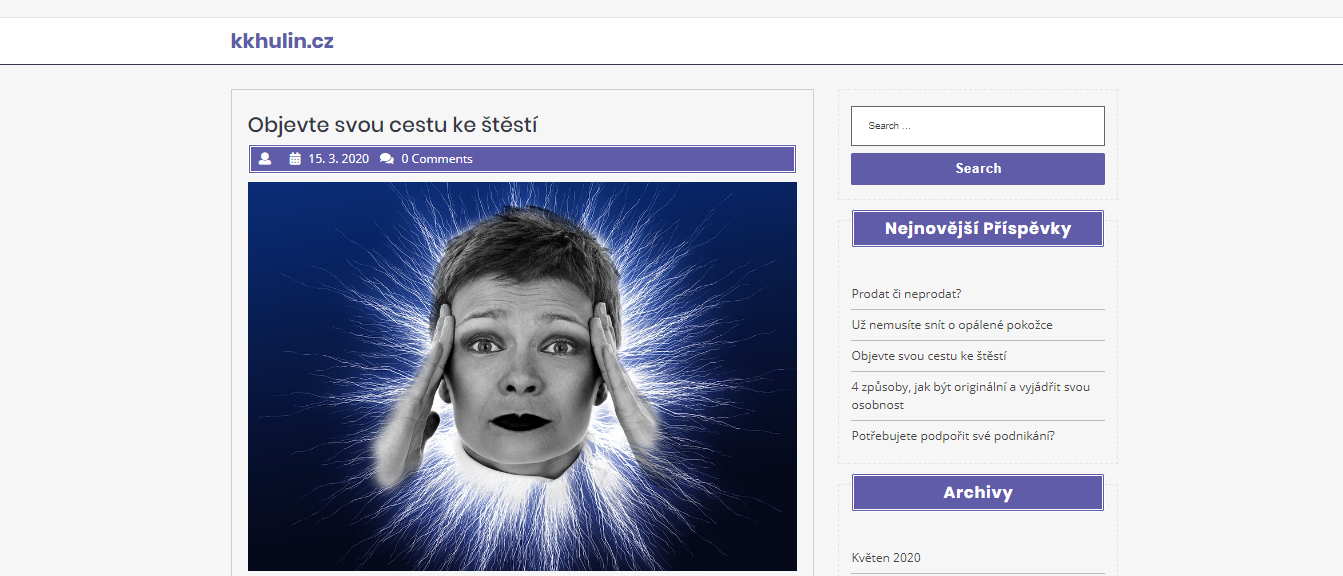Open the 0 Comments link

(x=437, y=158)
